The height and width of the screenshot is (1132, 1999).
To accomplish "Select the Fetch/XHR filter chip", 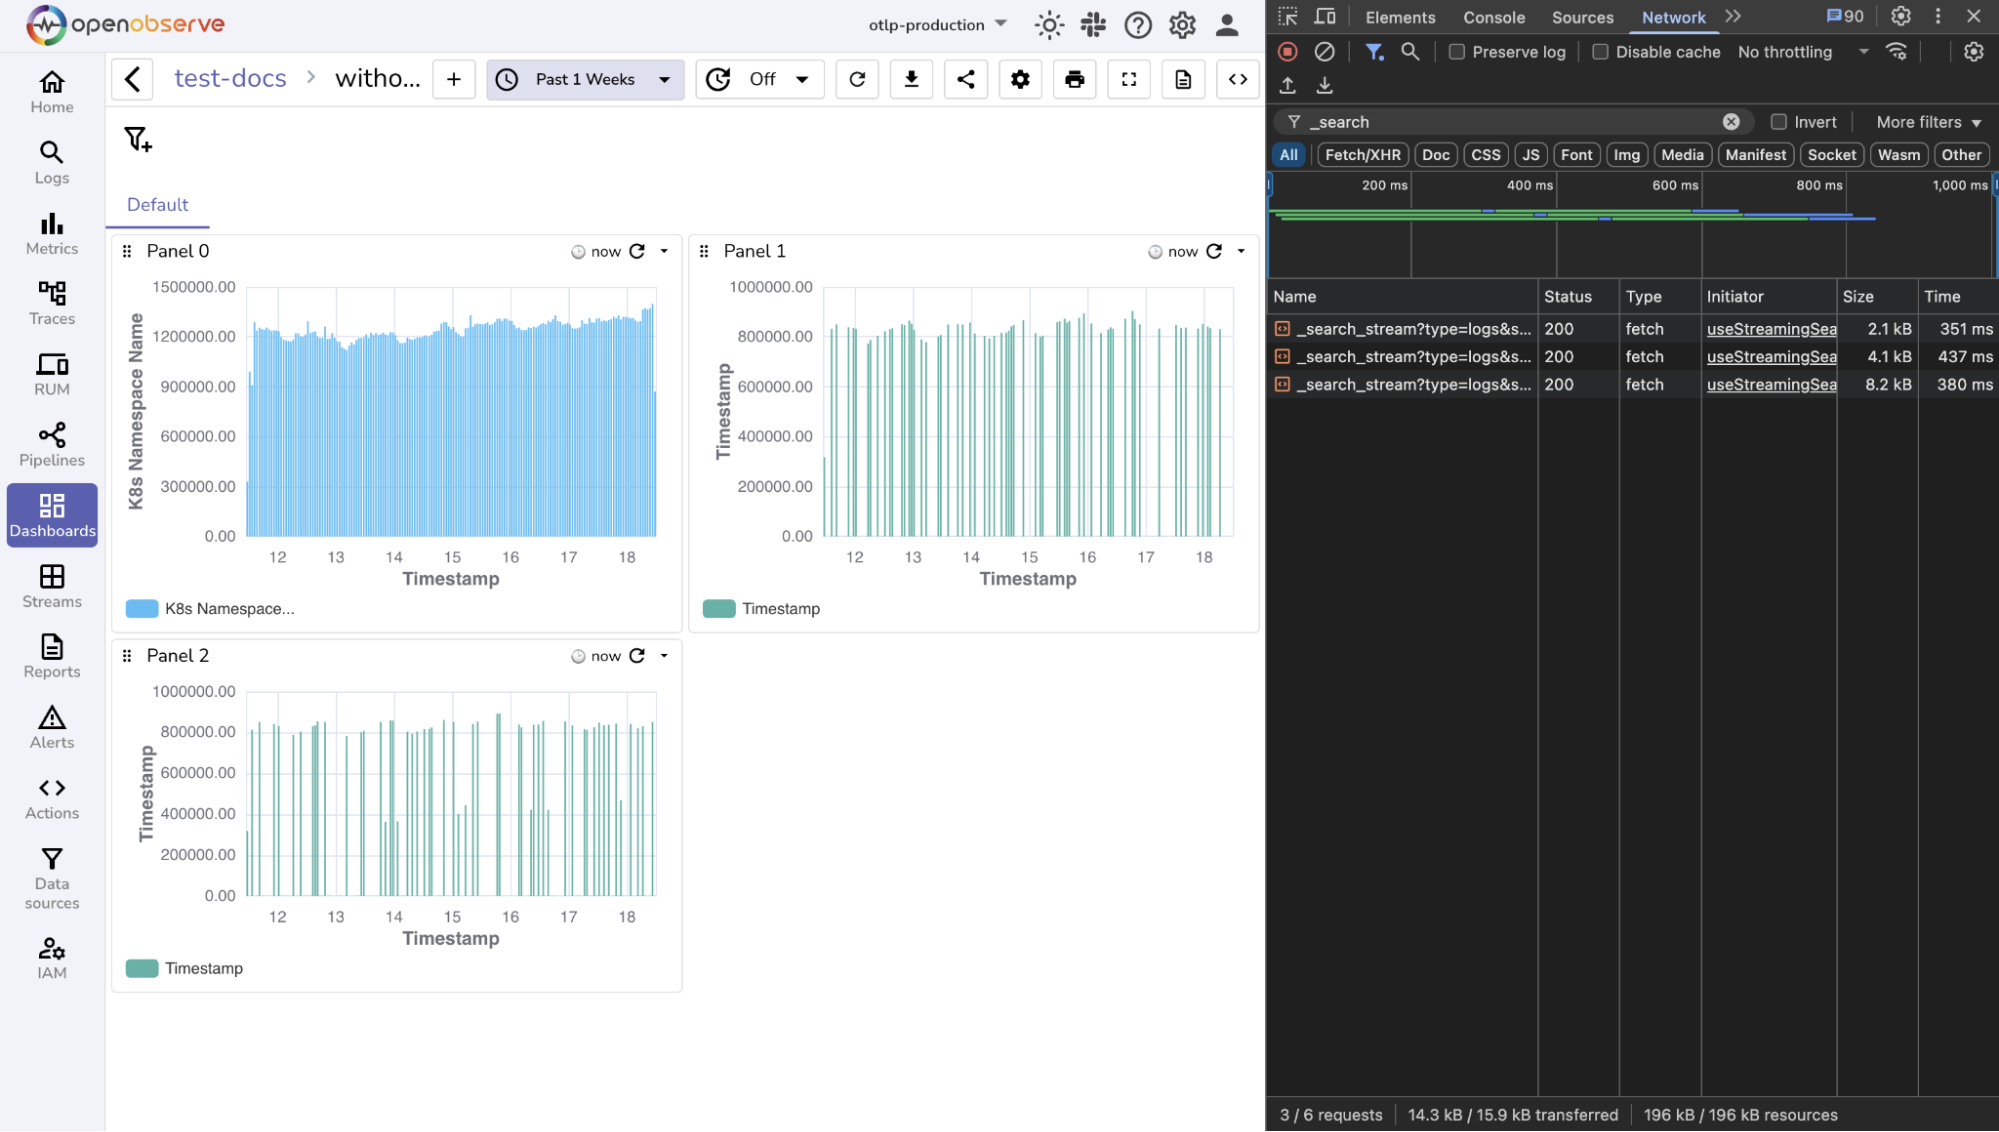I will [x=1362, y=154].
